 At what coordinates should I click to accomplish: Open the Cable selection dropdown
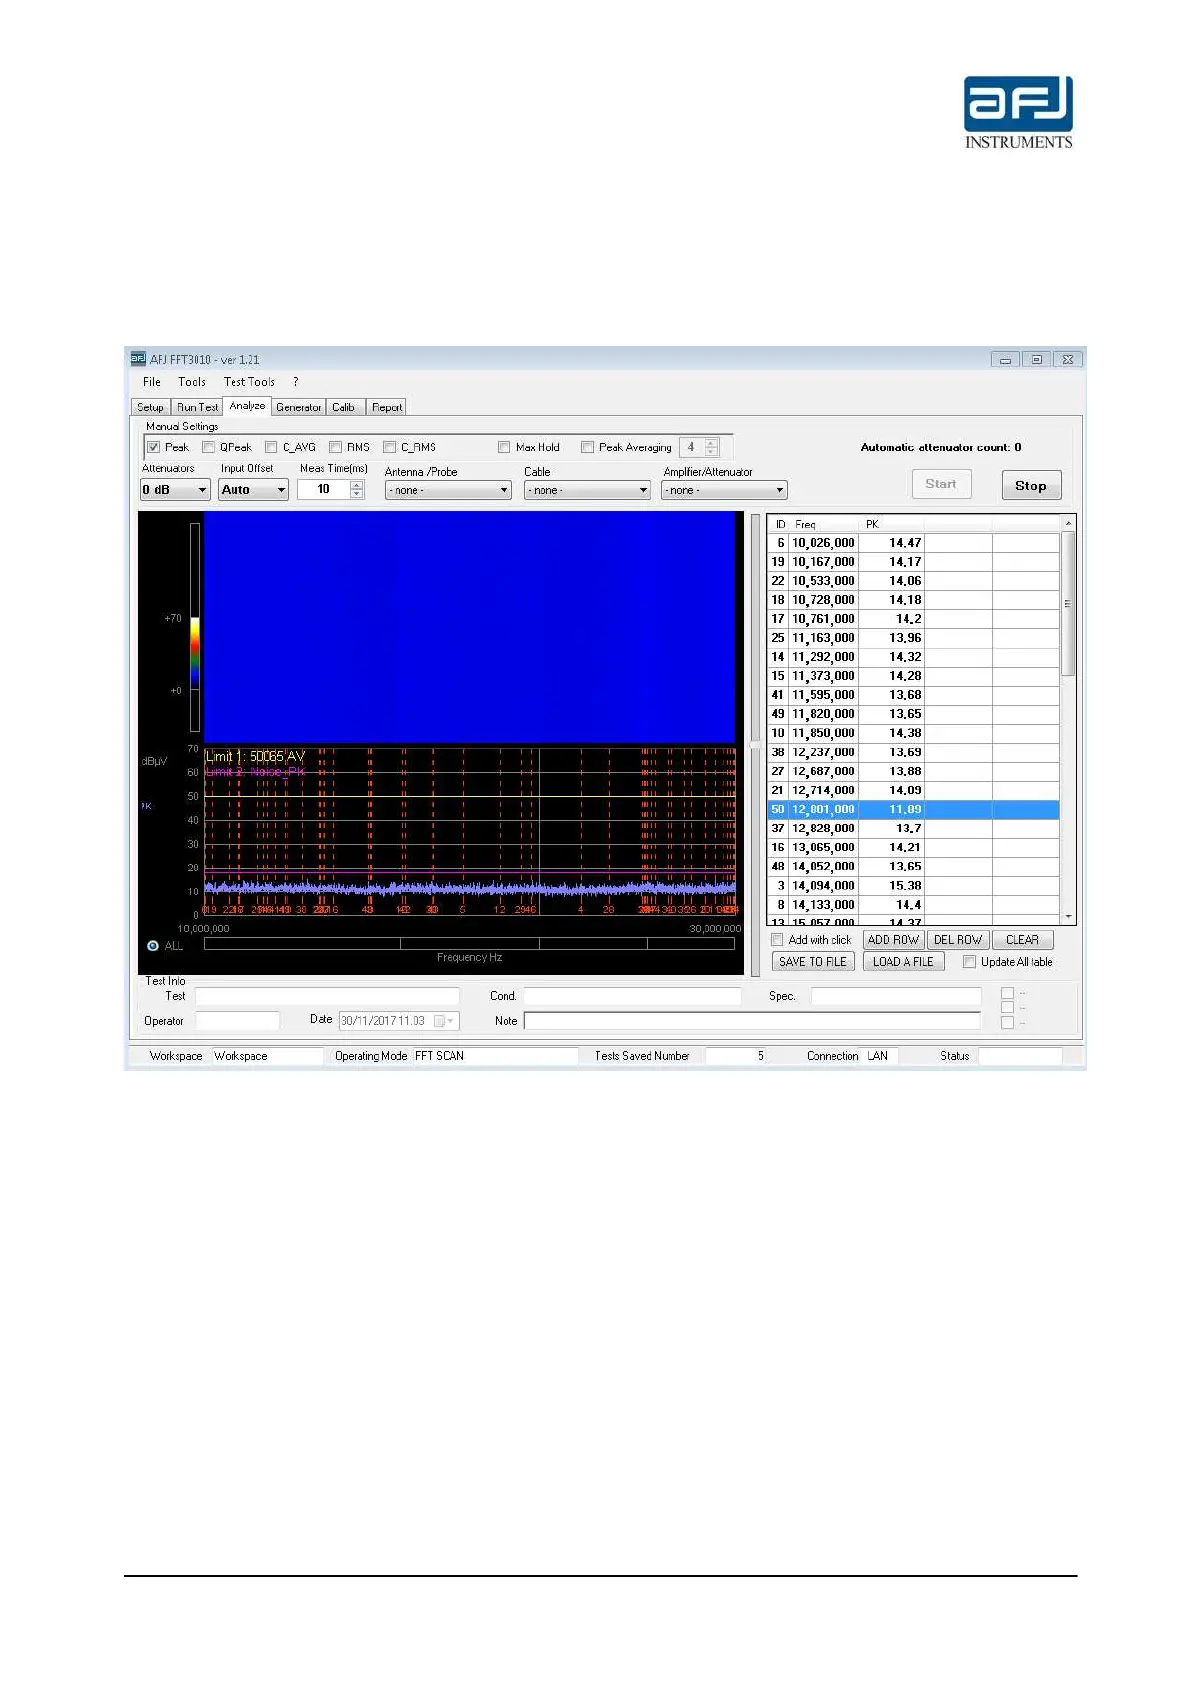pyautogui.click(x=587, y=491)
